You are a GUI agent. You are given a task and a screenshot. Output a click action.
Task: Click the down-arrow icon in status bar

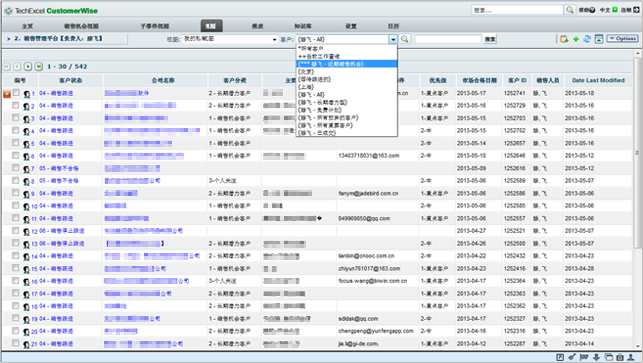pos(596,357)
